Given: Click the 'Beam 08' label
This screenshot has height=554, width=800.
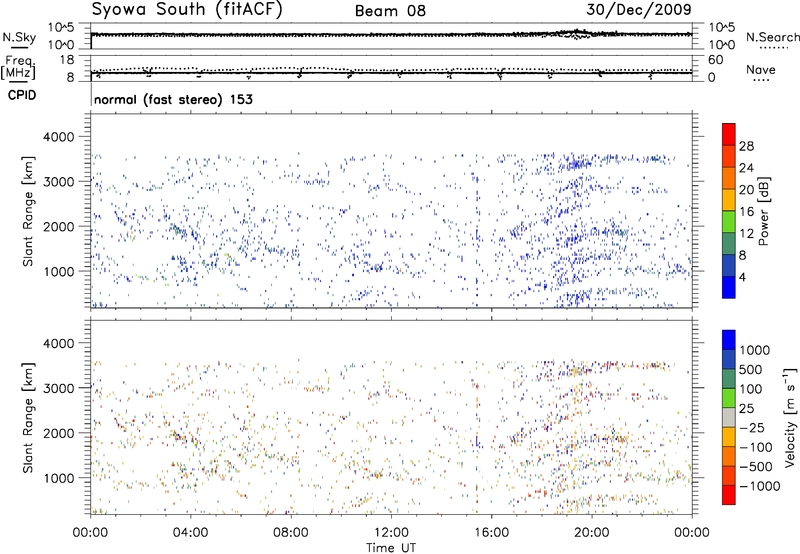Looking at the screenshot, I should coord(390,11).
